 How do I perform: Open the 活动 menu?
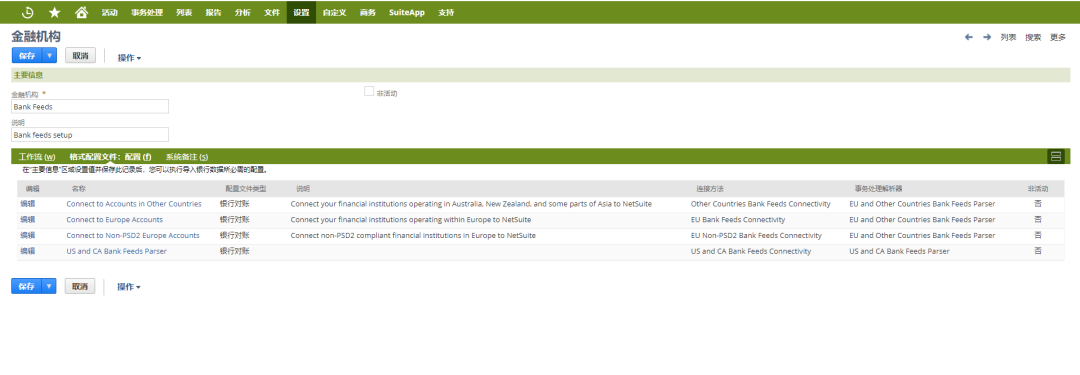[110, 12]
